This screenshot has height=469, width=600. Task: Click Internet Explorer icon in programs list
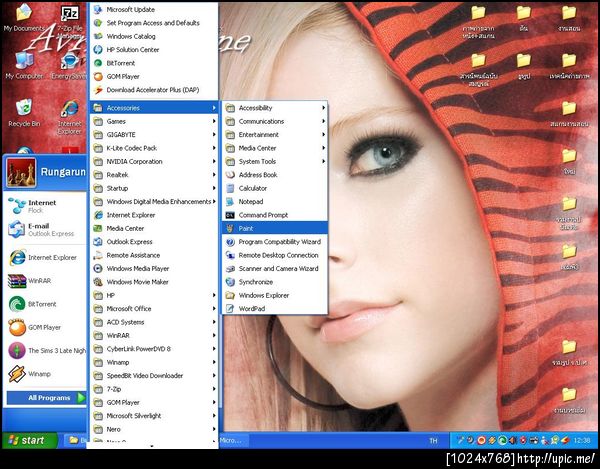point(98,215)
